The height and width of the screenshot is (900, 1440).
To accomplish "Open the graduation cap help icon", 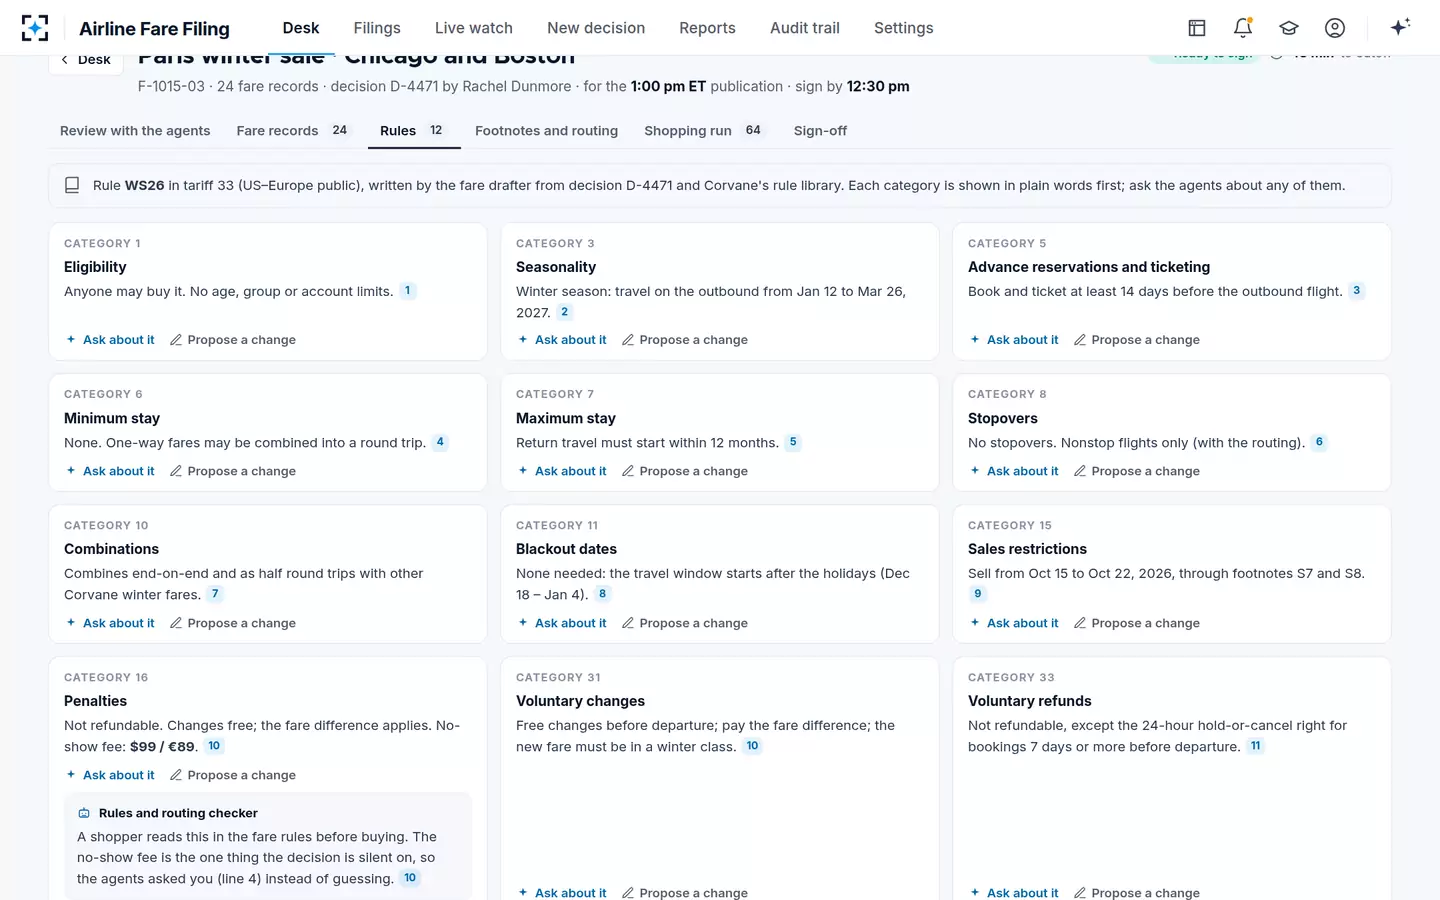I will 1289,28.
